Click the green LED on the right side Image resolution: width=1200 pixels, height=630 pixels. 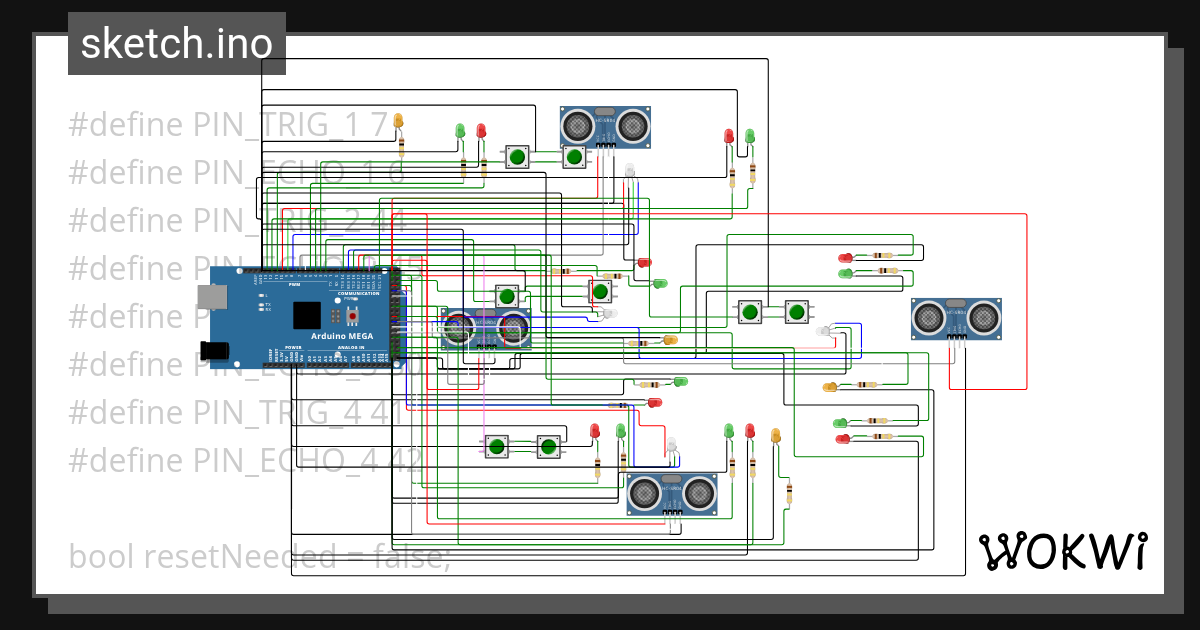click(x=845, y=273)
